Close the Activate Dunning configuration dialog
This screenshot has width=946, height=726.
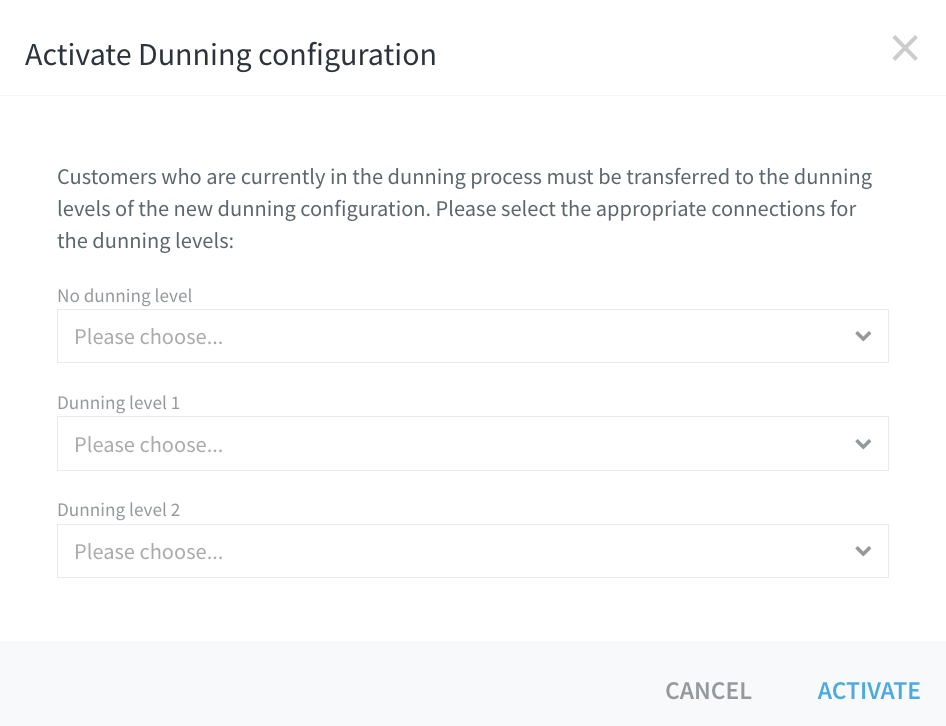tap(905, 48)
